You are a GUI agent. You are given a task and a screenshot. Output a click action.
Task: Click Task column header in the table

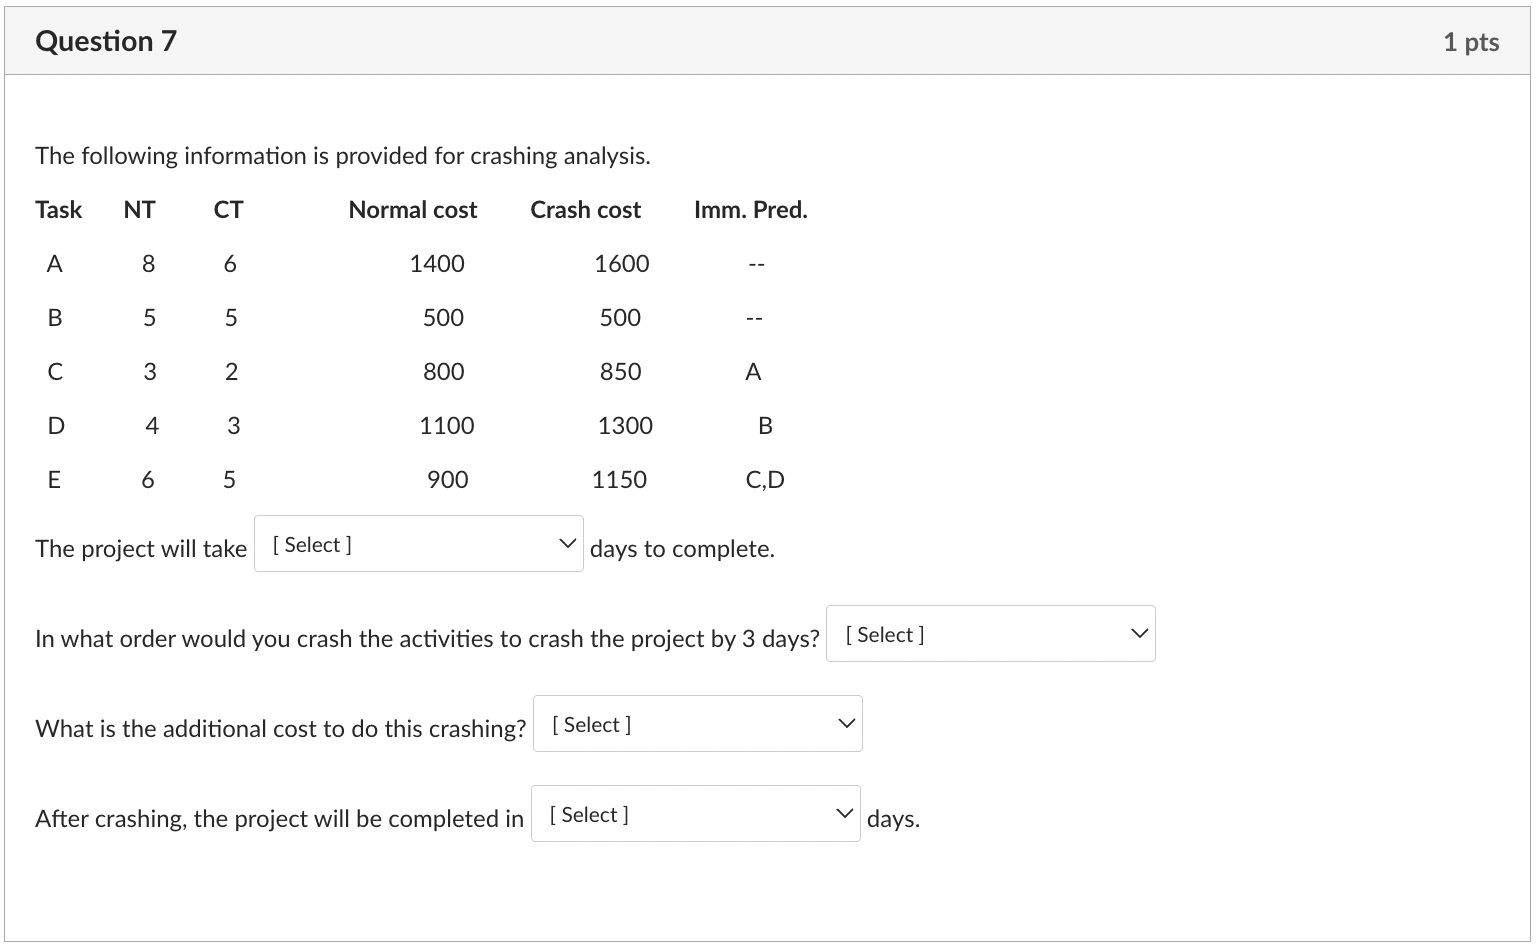(58, 209)
